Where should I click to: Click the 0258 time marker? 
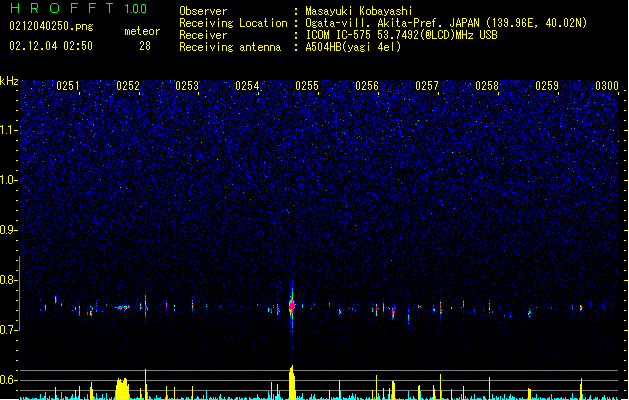tap(487, 86)
